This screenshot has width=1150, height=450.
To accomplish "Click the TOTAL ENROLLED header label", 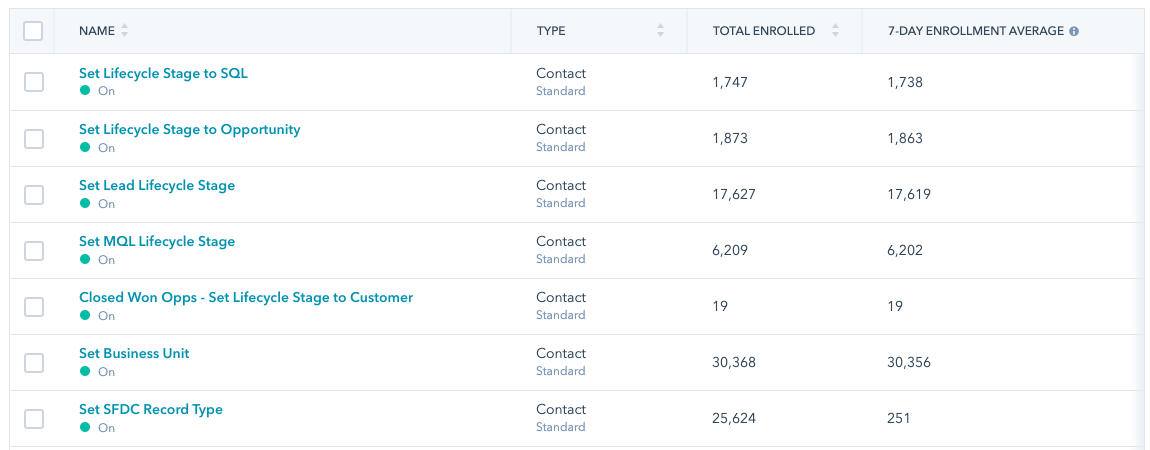I will [x=764, y=31].
